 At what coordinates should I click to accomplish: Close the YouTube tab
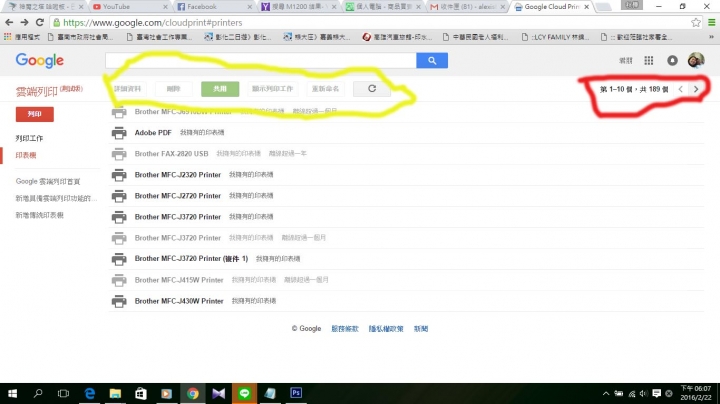(x=165, y=7)
